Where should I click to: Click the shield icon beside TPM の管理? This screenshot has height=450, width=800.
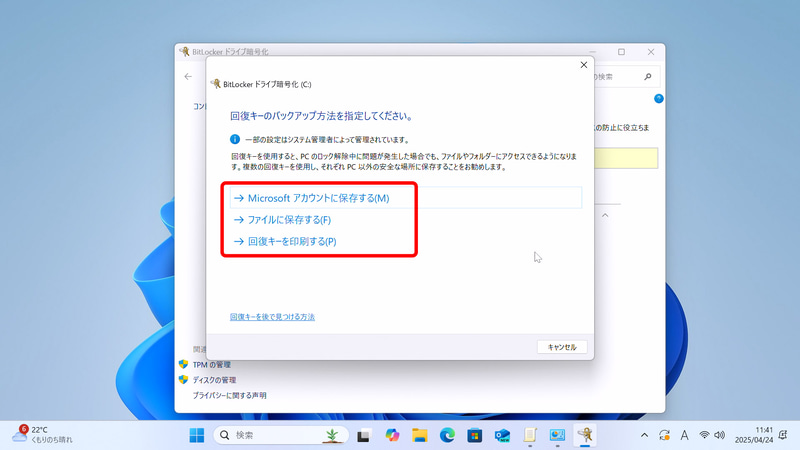coord(184,364)
